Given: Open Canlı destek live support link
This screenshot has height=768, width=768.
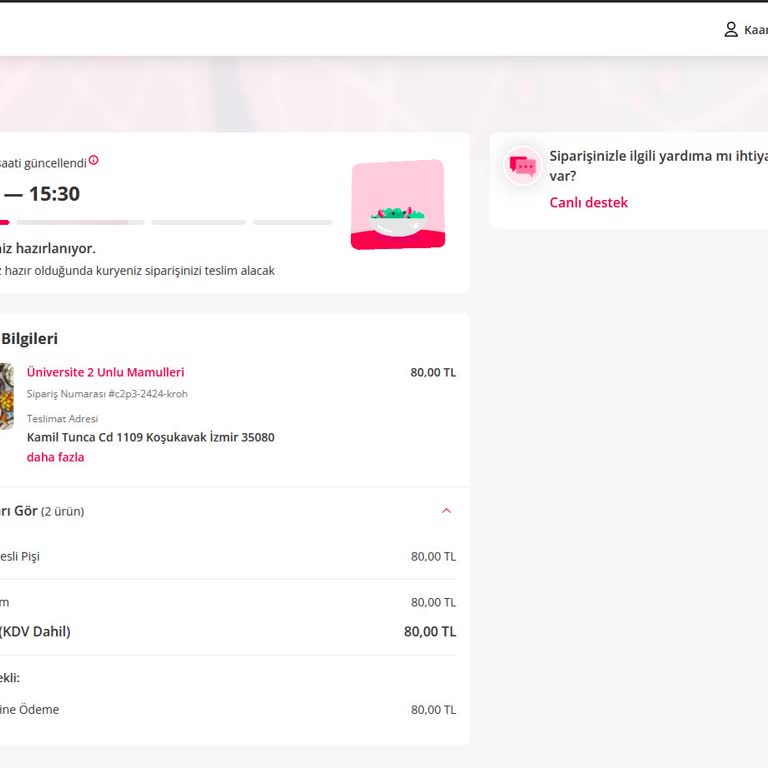Looking at the screenshot, I should pos(588,202).
